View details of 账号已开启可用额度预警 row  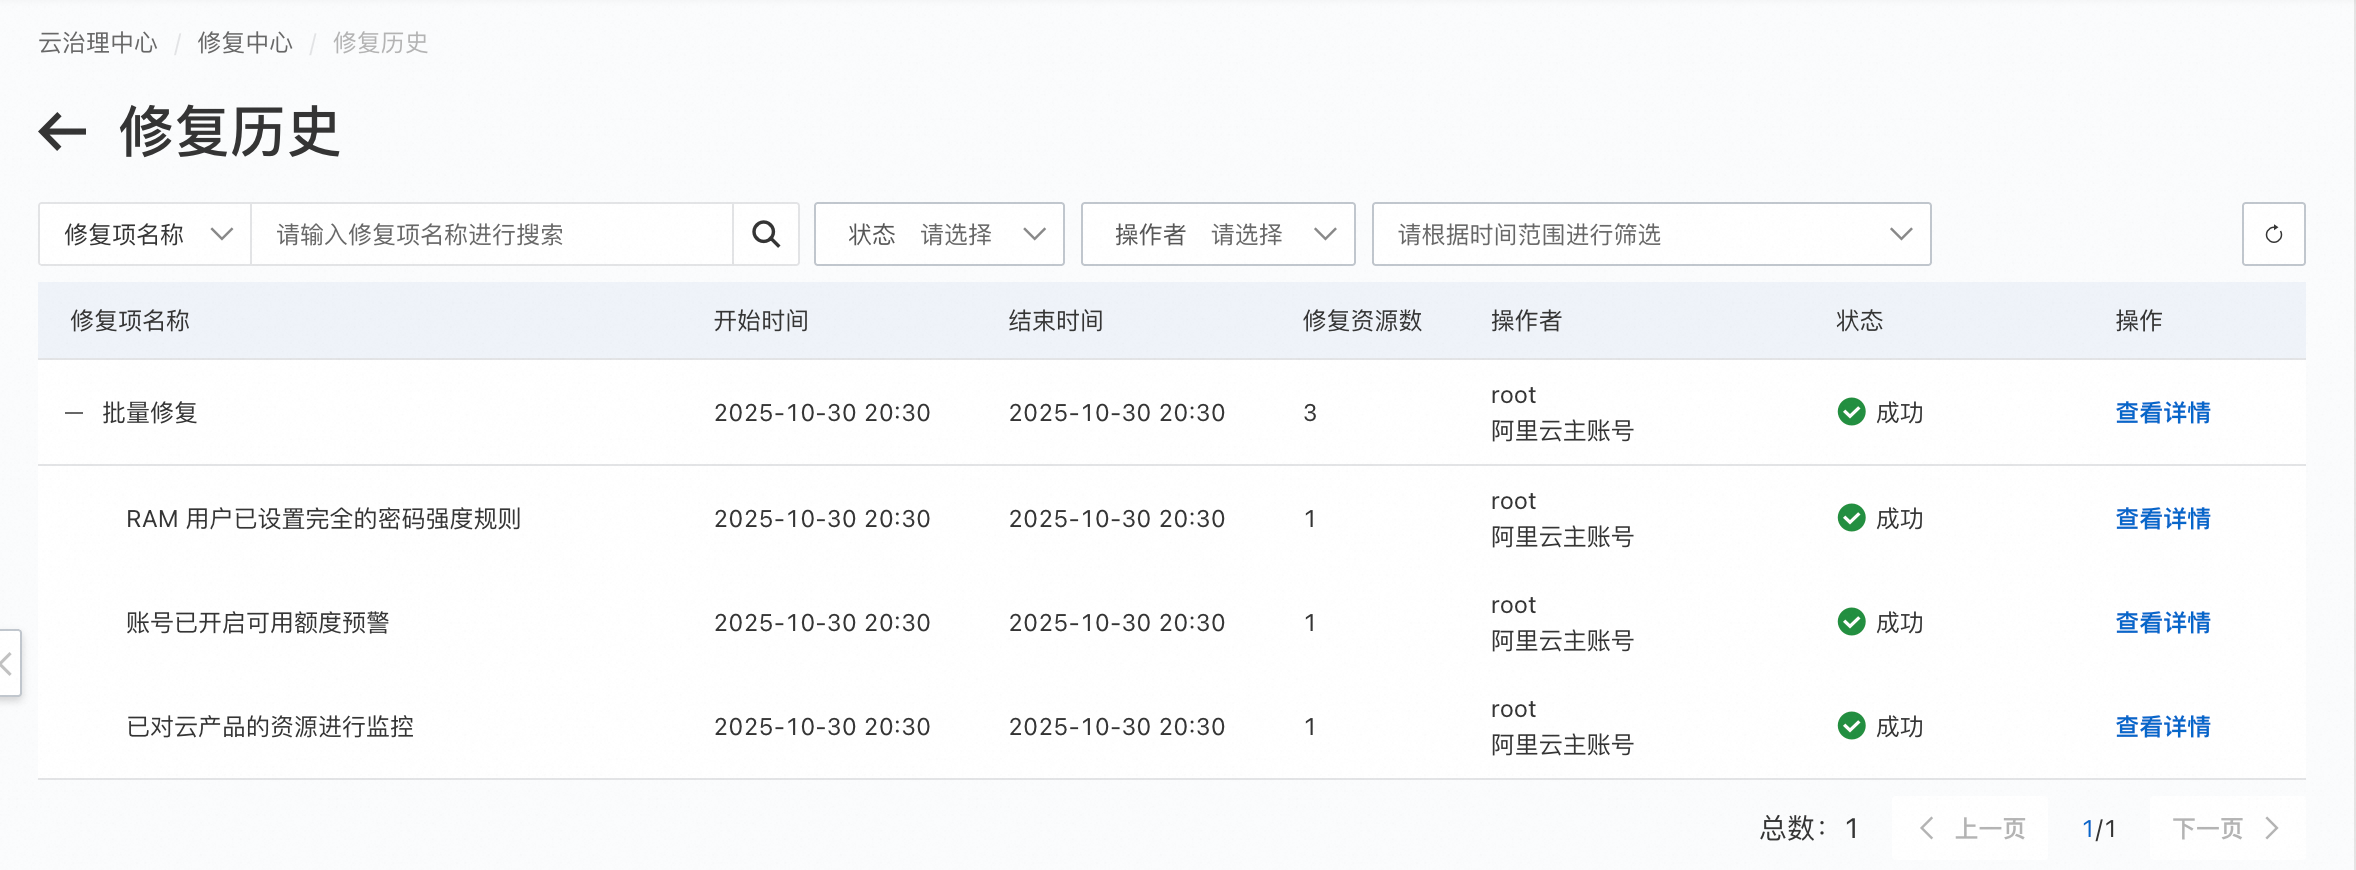2163,623
